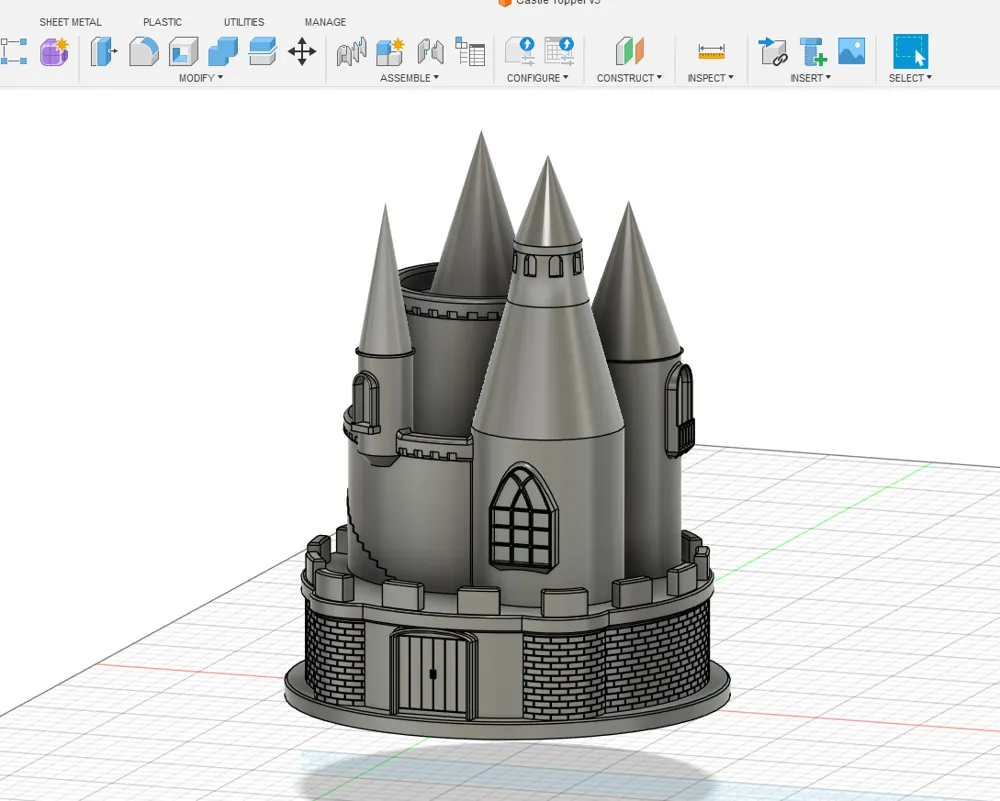
Task: Open the Bill of Materials table icon
Action: coord(470,52)
